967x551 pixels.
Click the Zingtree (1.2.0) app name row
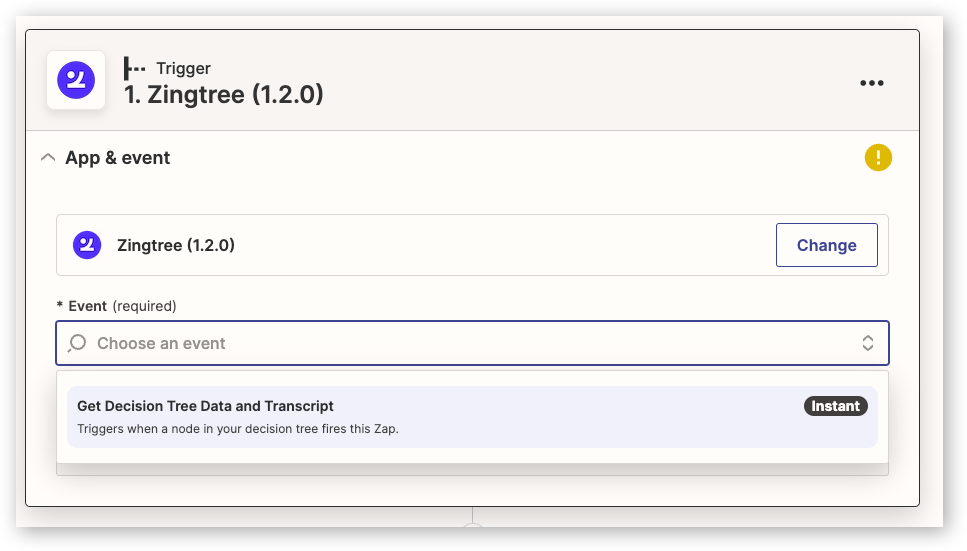point(472,245)
